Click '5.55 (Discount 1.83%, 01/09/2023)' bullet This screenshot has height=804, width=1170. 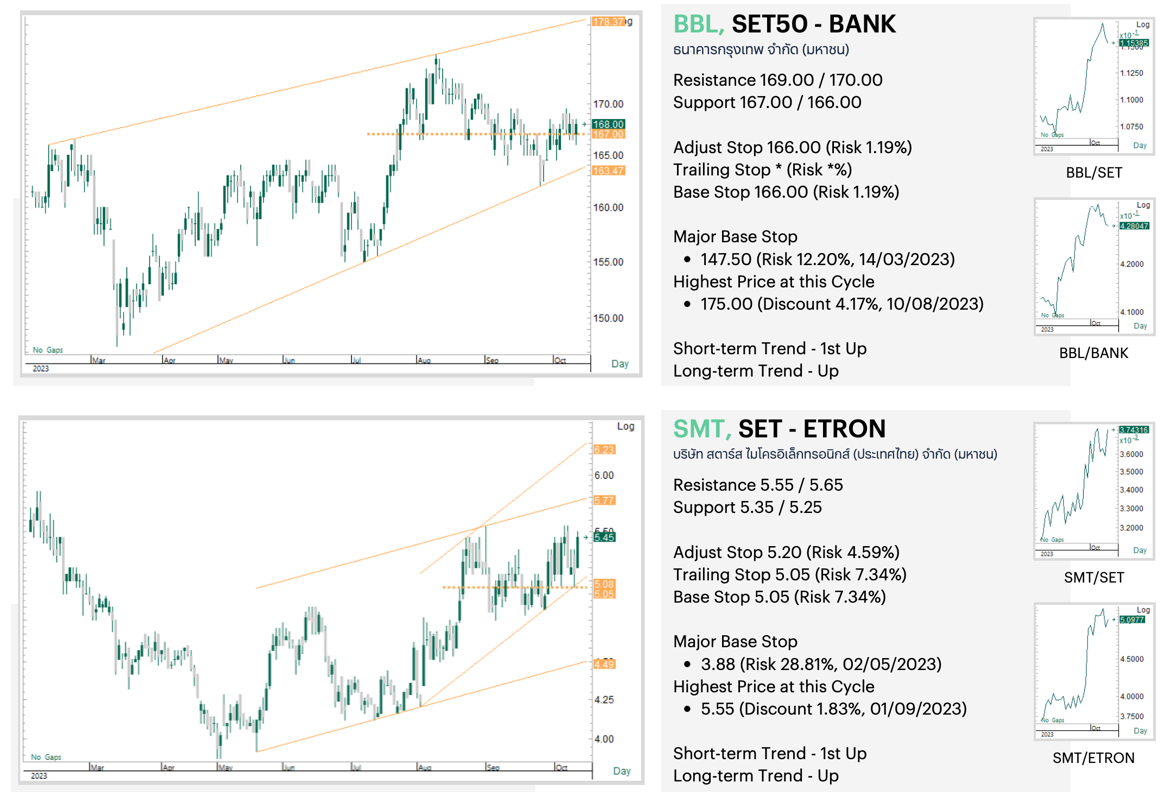[833, 708]
